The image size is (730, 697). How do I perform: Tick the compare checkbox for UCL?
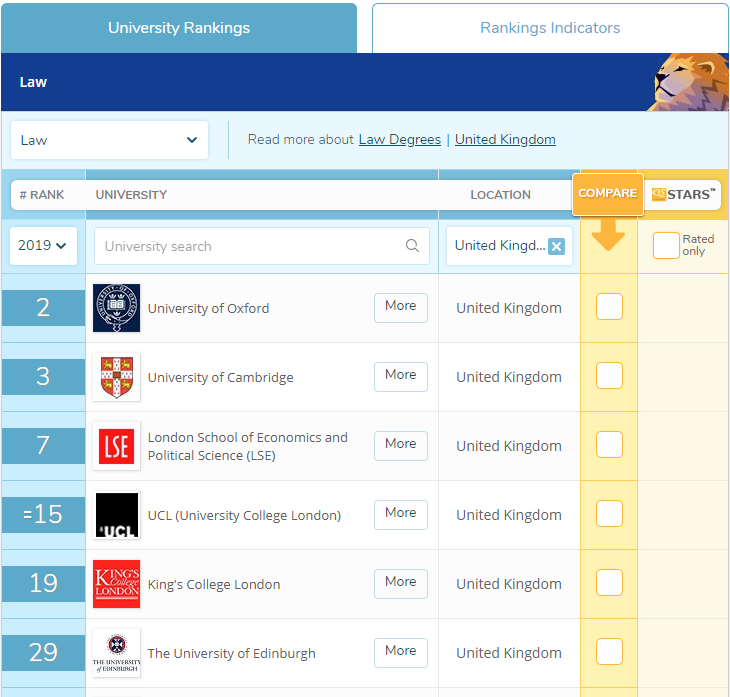click(609, 513)
